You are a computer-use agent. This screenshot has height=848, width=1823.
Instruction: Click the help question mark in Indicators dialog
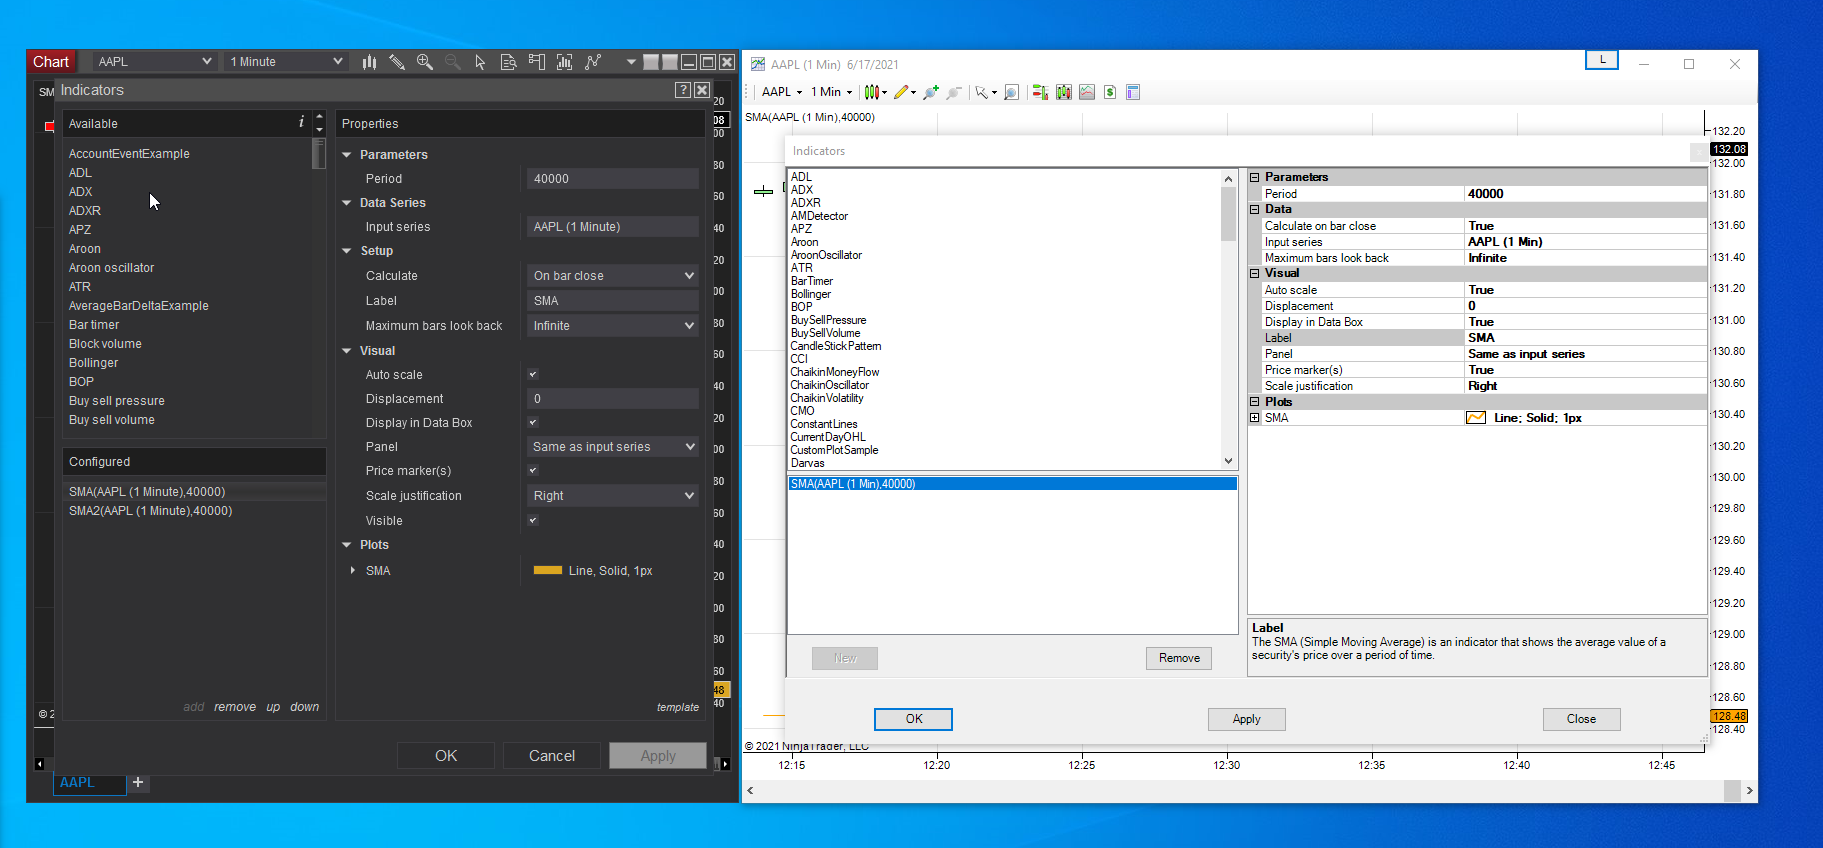click(683, 90)
